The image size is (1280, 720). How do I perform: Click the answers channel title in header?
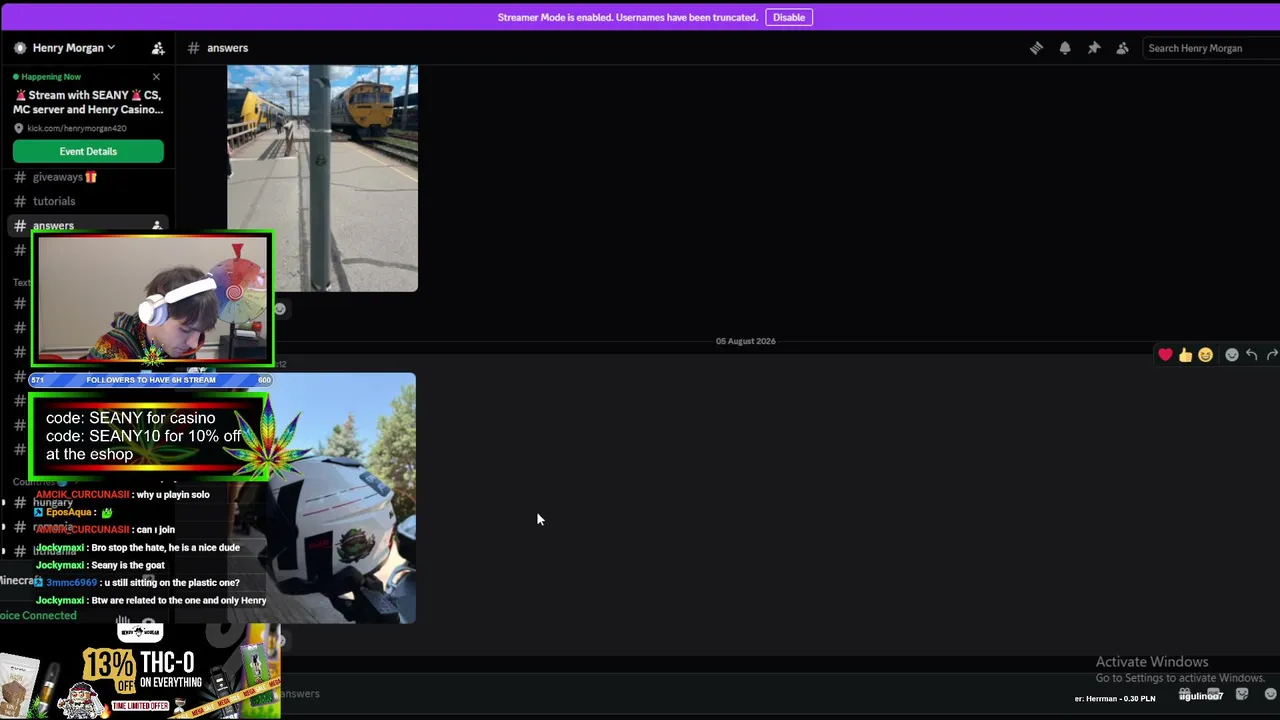[x=227, y=48]
